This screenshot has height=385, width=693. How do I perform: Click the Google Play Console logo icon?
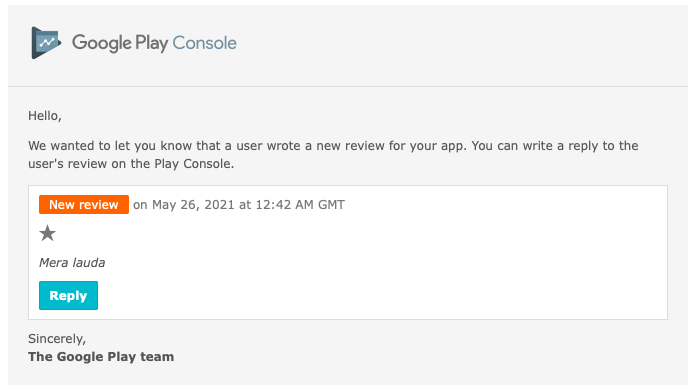46,43
